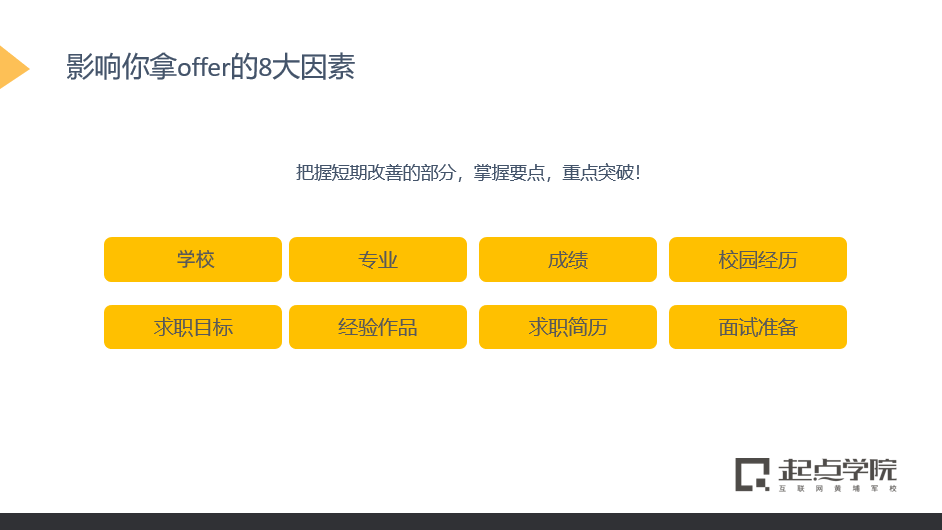Click the 互联网黄埔军校 tagline
The height and width of the screenshot is (530, 942).
[x=837, y=489]
